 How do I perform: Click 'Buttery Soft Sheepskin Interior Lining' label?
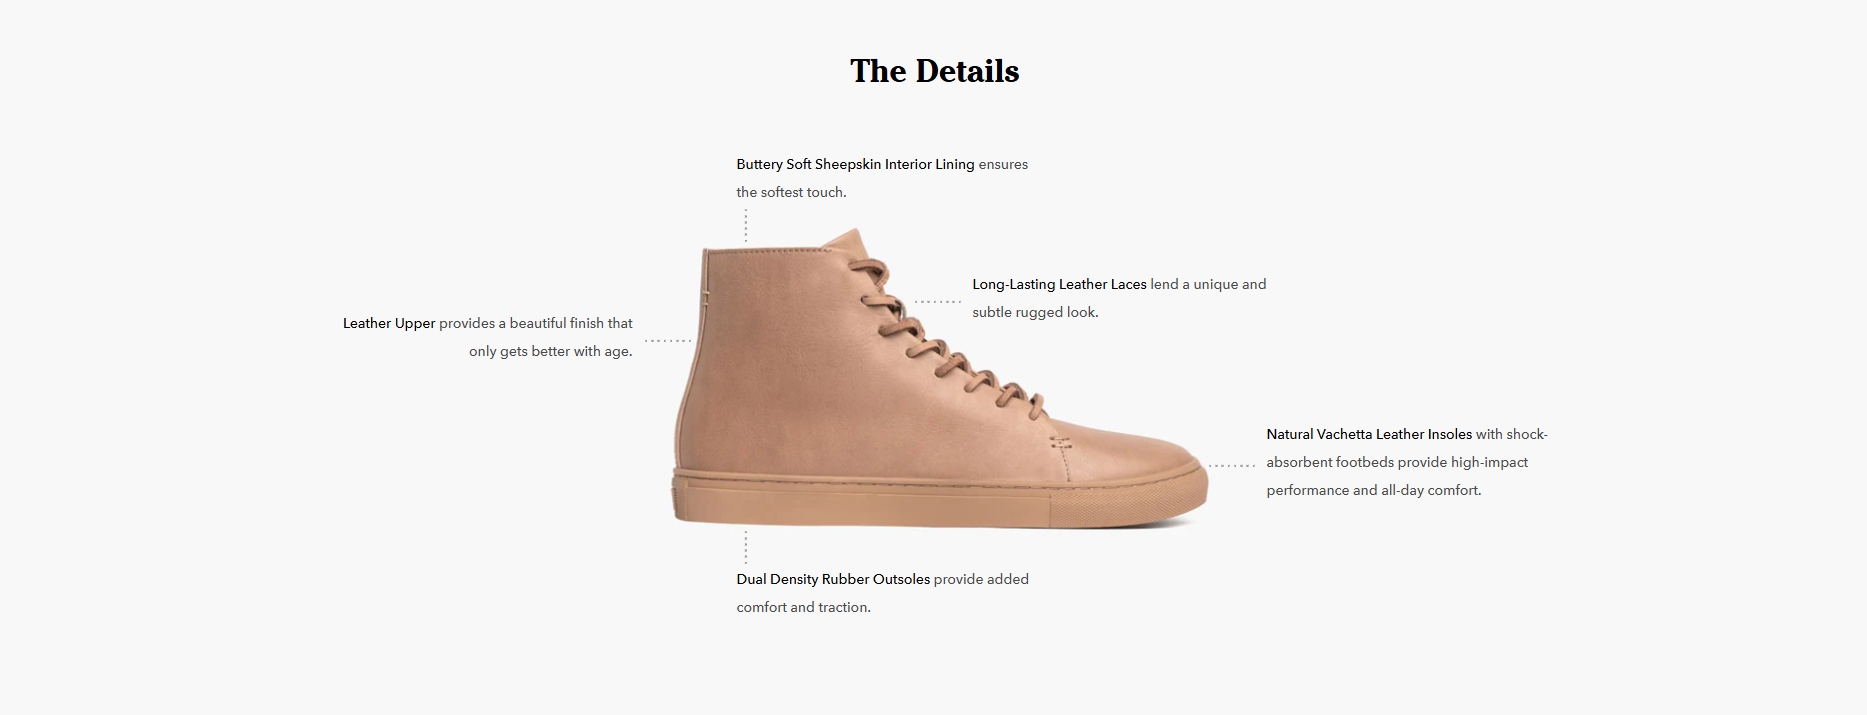point(855,164)
